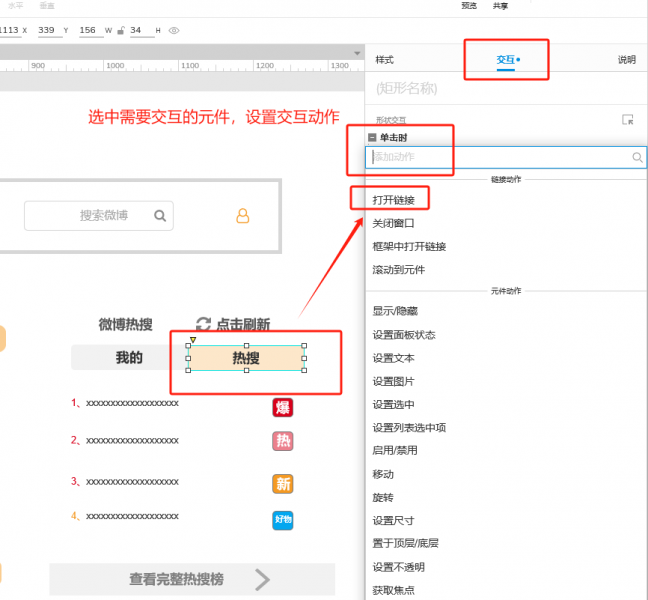Select 框架中打开链接 action
648x600 pixels.
(409, 246)
